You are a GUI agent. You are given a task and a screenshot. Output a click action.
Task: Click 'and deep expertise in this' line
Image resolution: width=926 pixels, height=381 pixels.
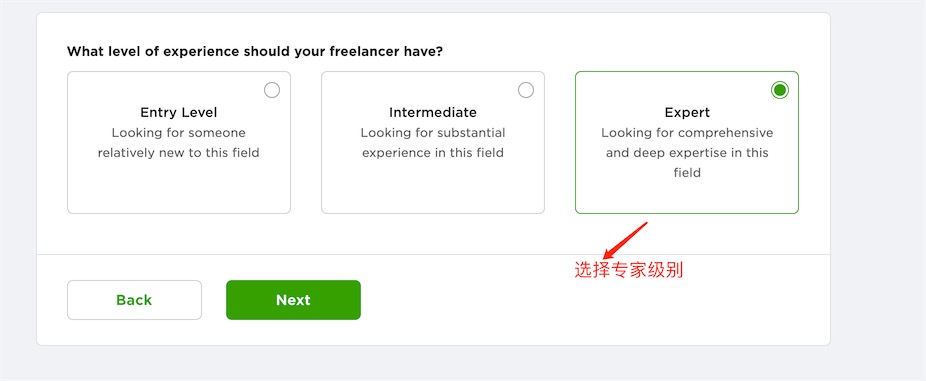687,153
